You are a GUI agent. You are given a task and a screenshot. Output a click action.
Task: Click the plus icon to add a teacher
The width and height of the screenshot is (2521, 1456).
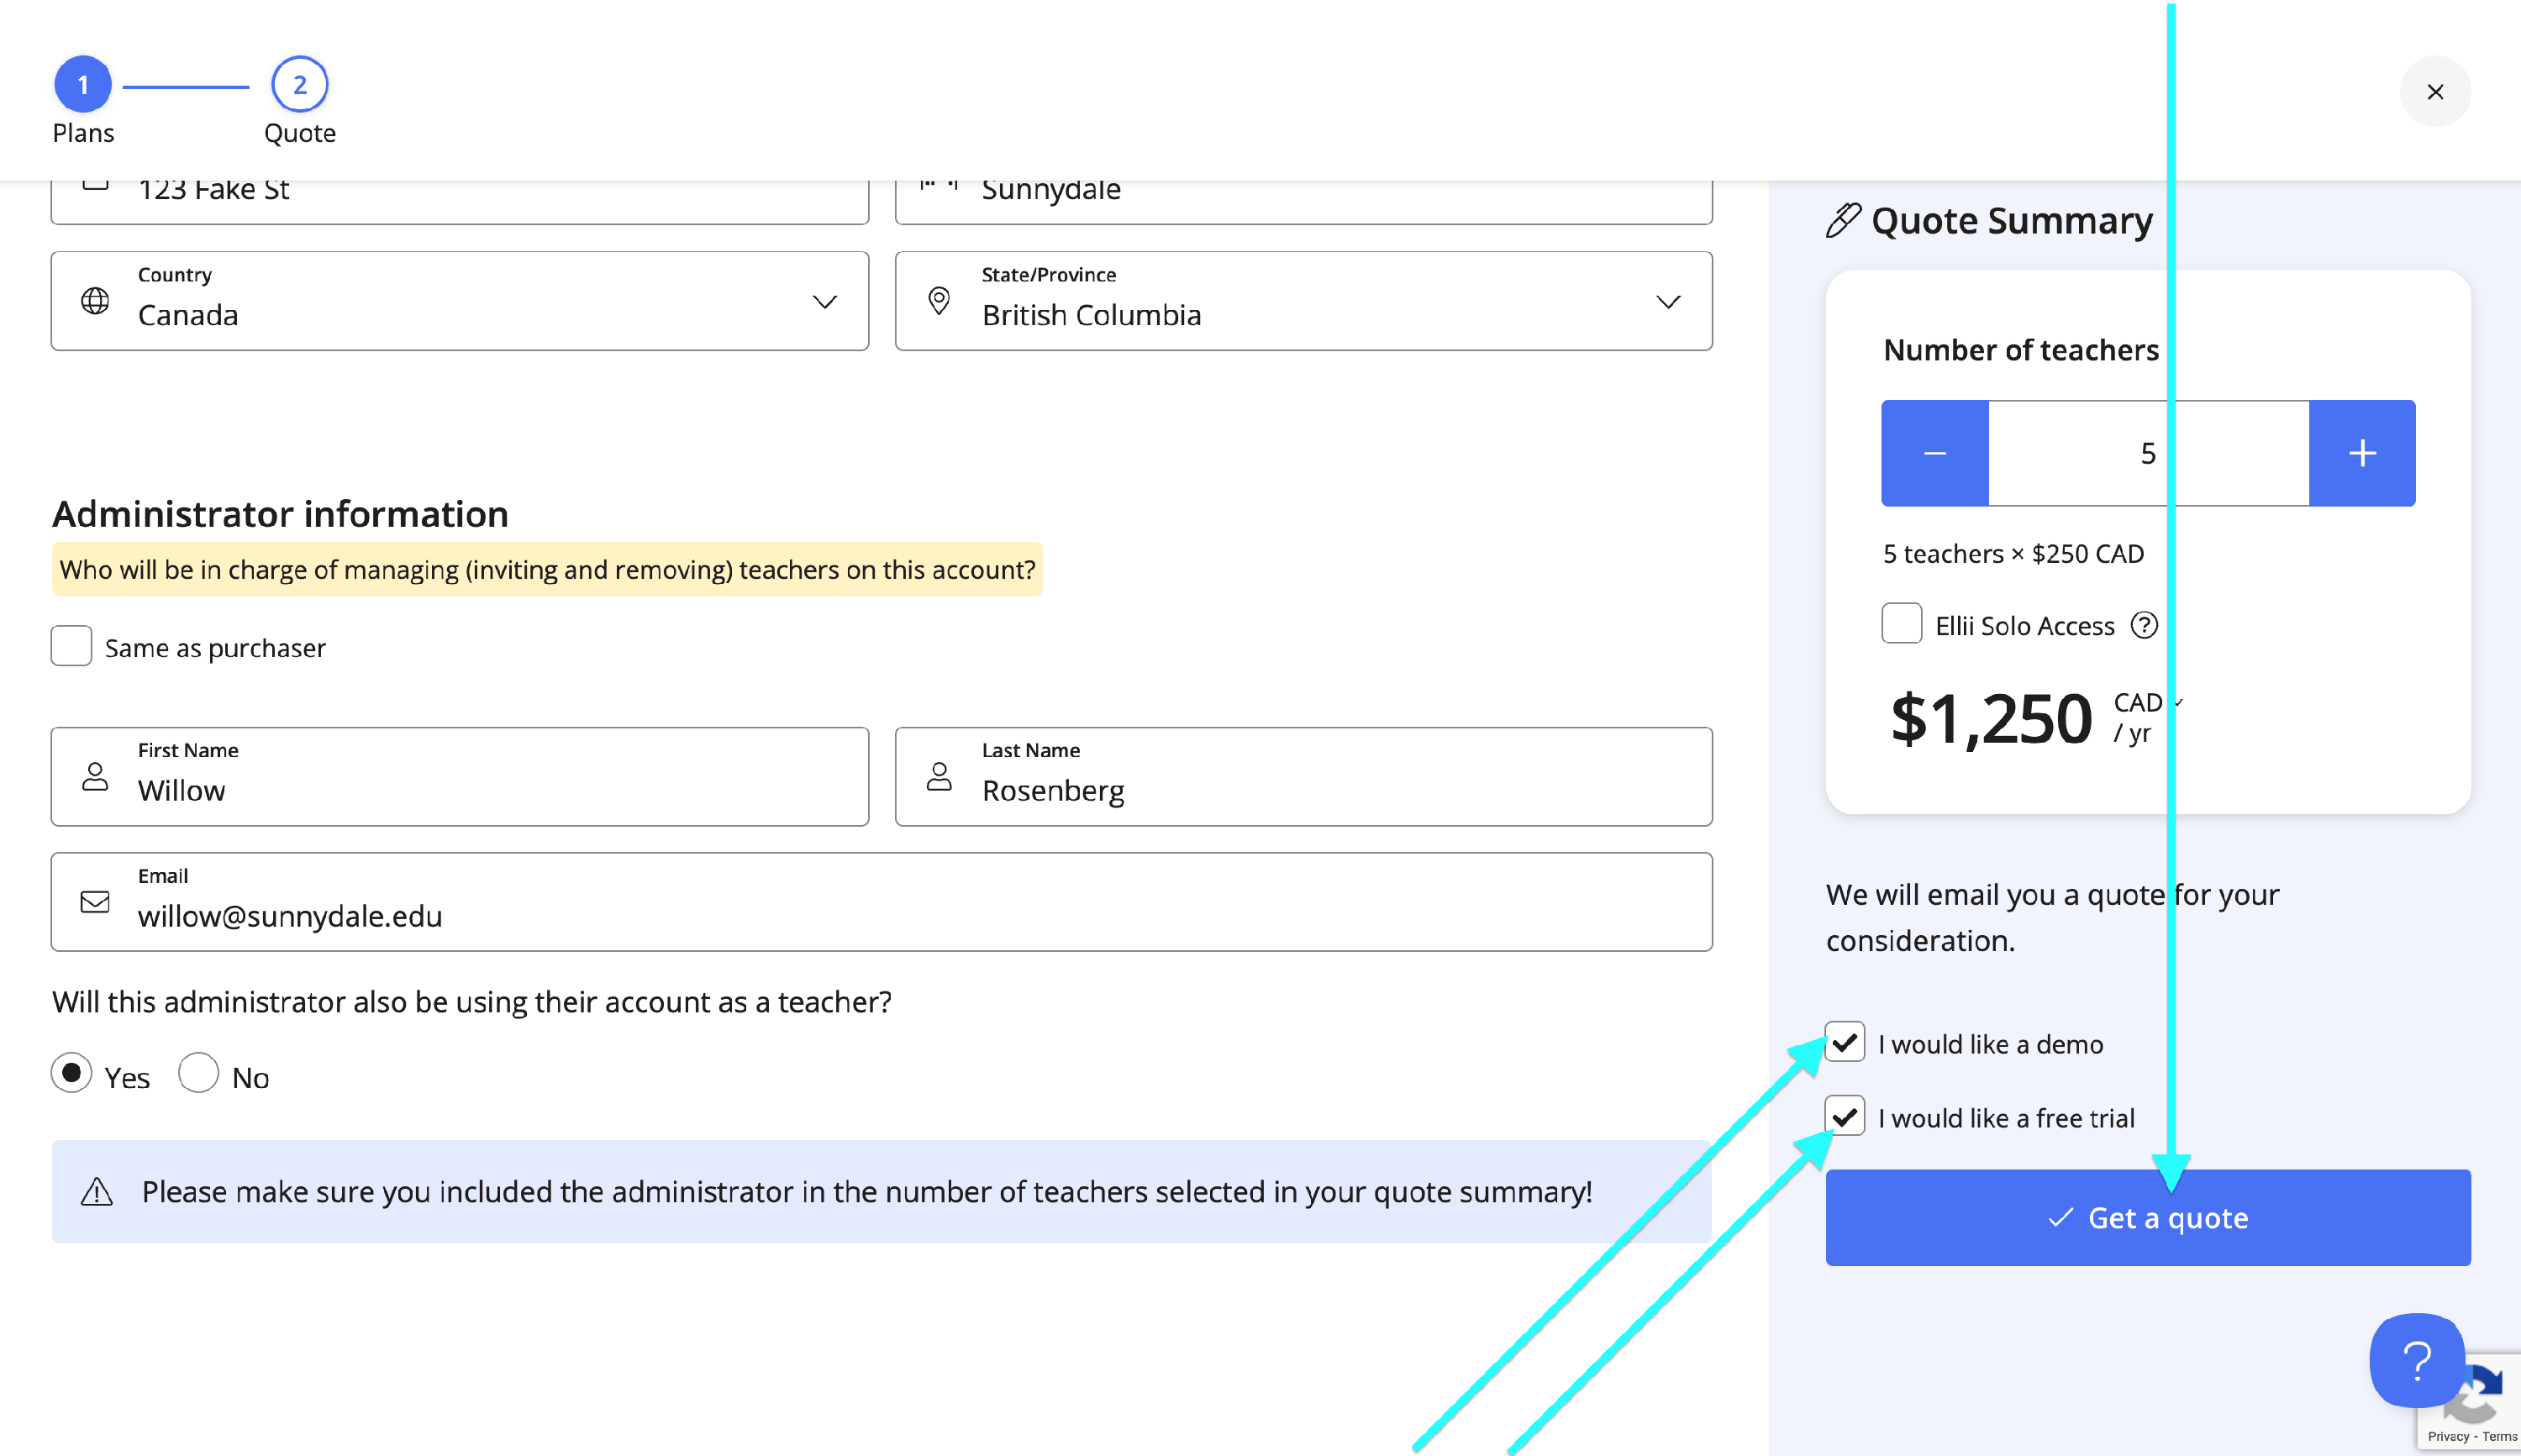[2361, 453]
